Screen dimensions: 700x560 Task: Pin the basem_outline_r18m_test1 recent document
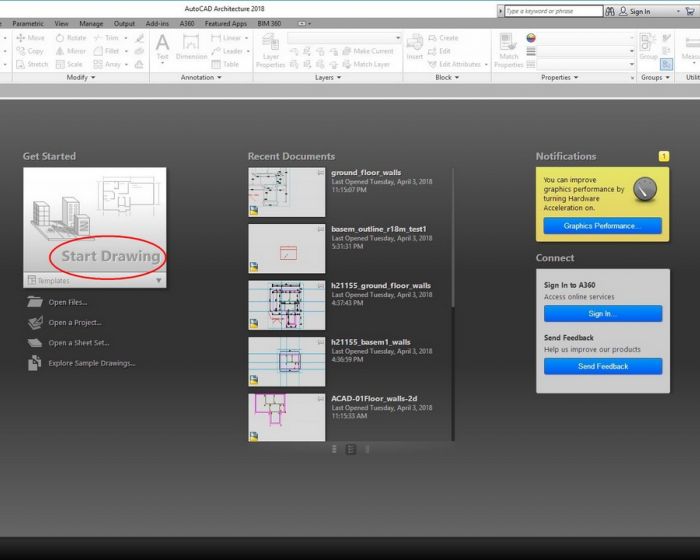tap(321, 229)
